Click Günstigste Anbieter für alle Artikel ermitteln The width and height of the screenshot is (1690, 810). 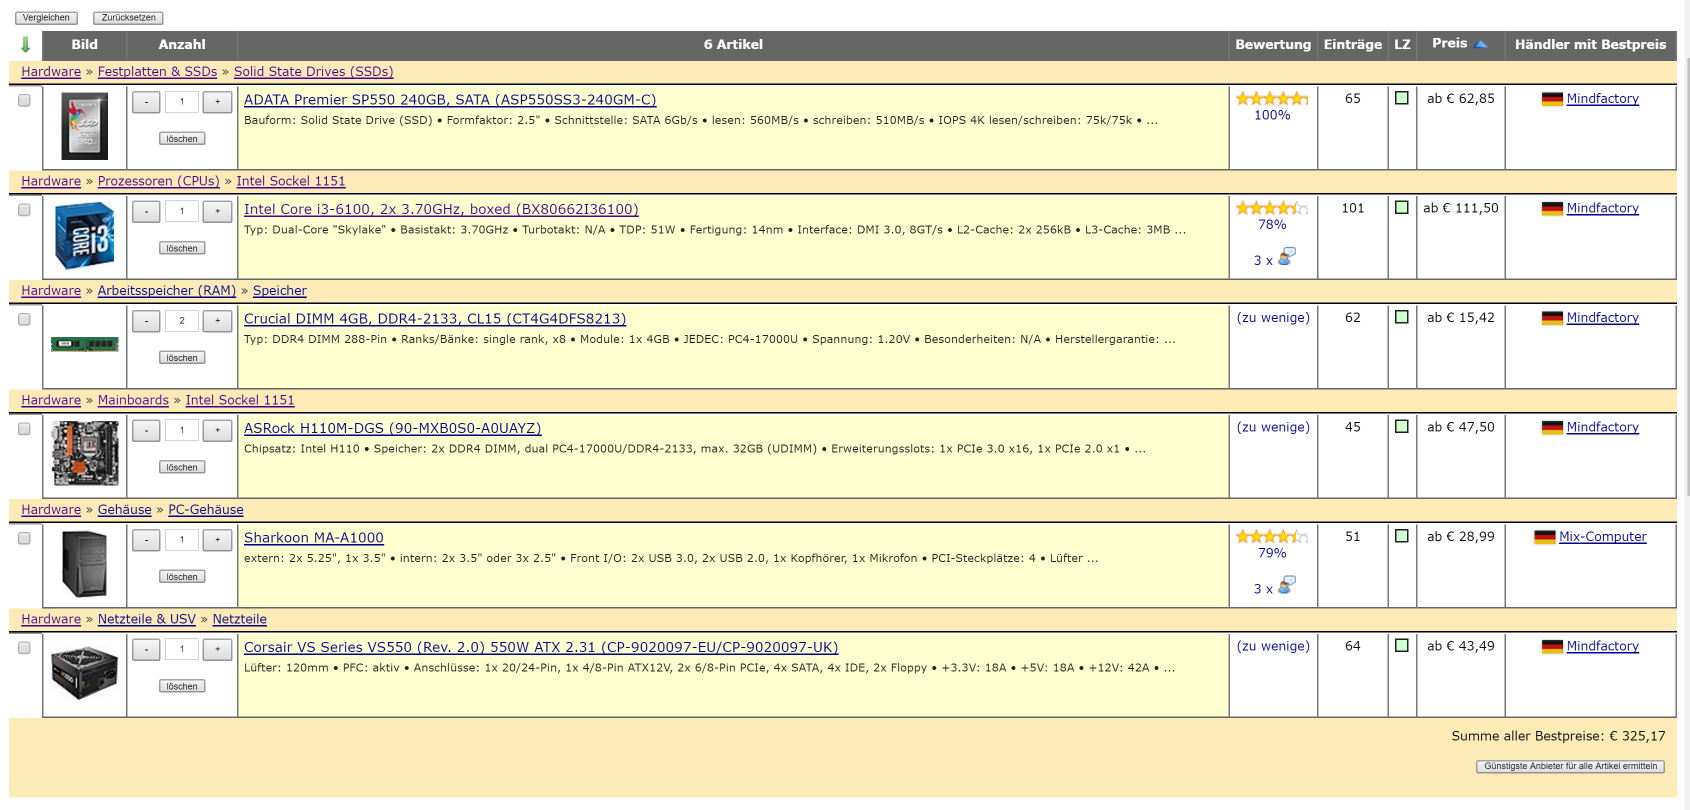coord(1570,766)
